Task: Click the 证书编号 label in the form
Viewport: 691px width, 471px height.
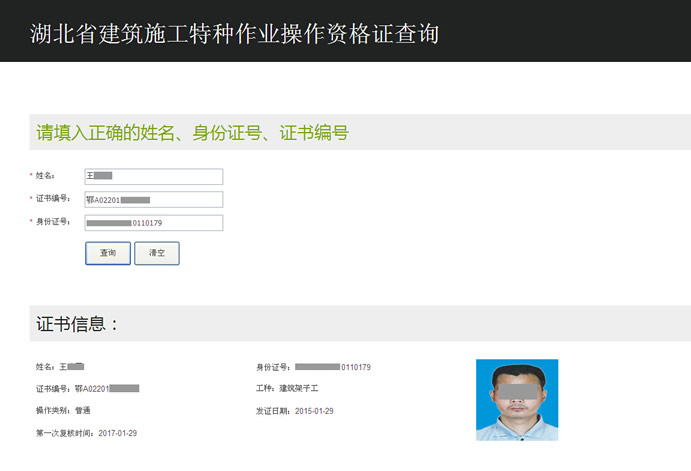Action: 52,199
